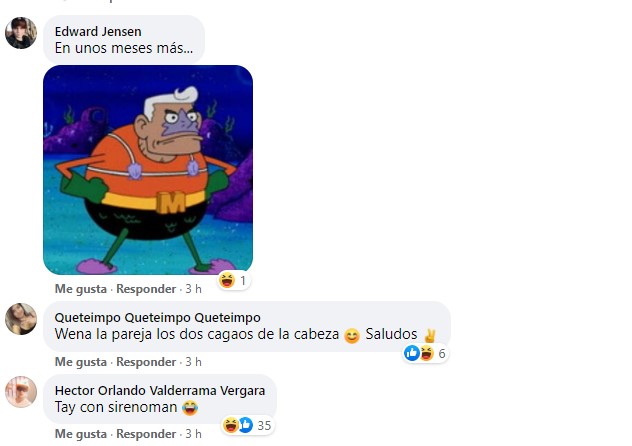Open Edward Jensen's name link
This screenshot has height=446, width=632.
[x=98, y=31]
